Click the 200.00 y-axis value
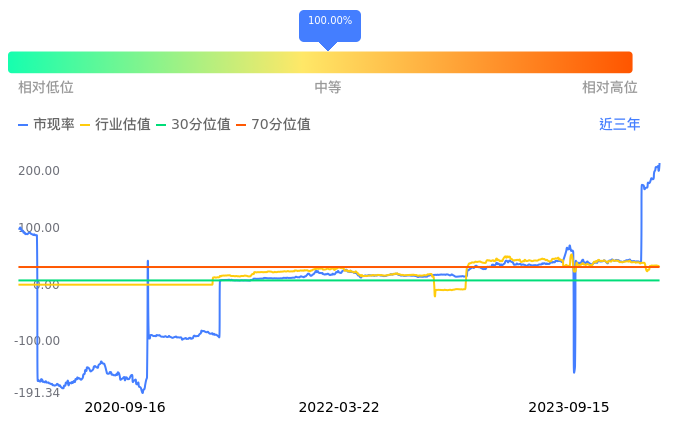The height and width of the screenshot is (442, 686). click(39, 171)
